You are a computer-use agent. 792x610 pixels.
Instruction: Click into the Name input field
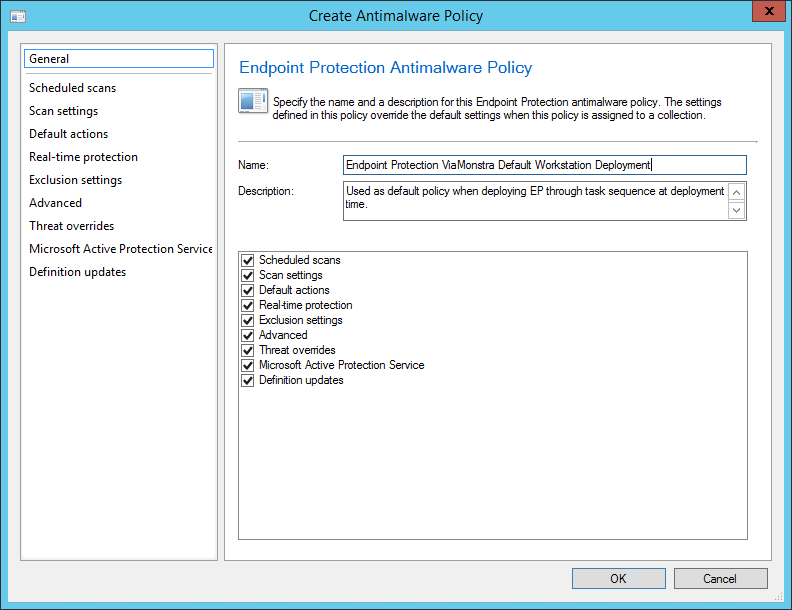(x=544, y=165)
